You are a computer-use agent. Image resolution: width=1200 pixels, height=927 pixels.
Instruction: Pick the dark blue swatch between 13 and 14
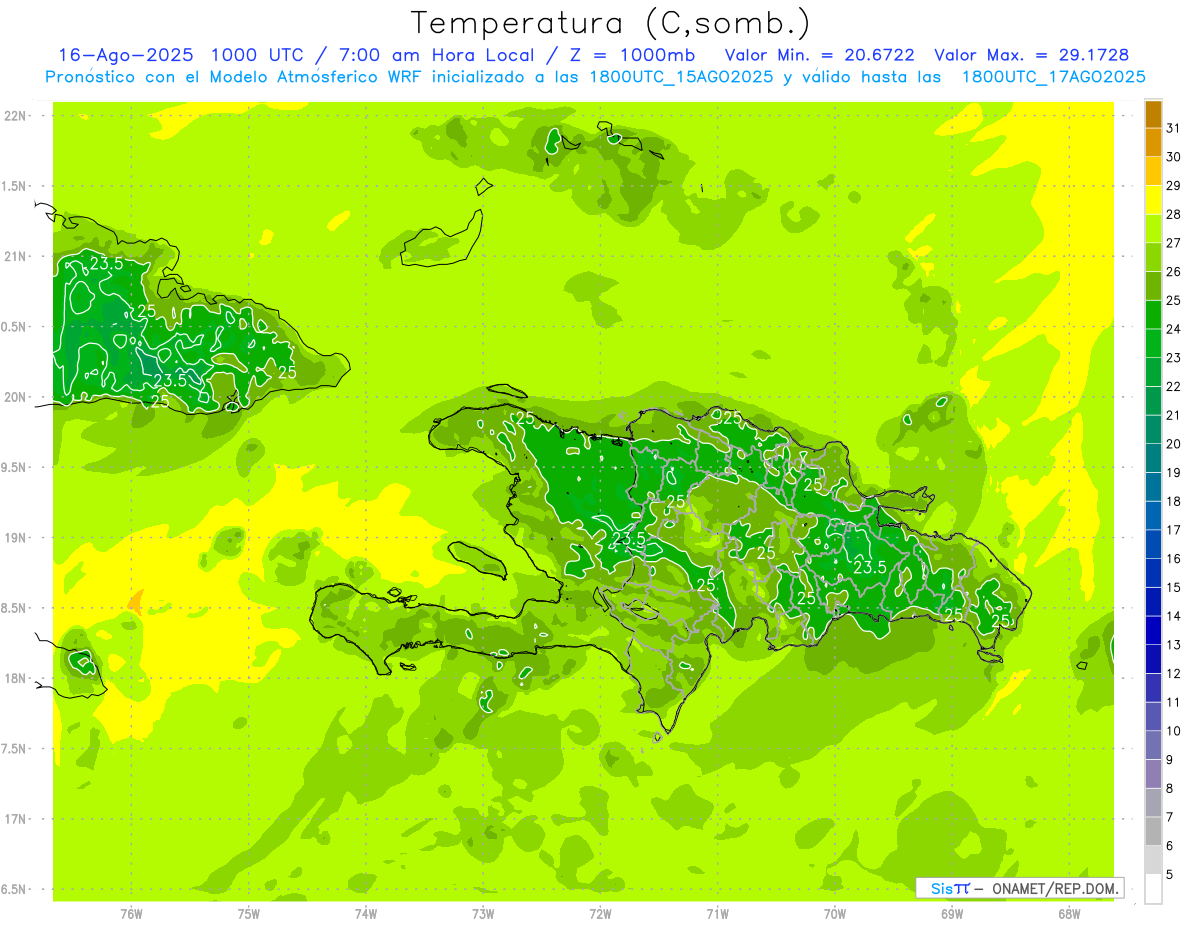(x=1153, y=630)
